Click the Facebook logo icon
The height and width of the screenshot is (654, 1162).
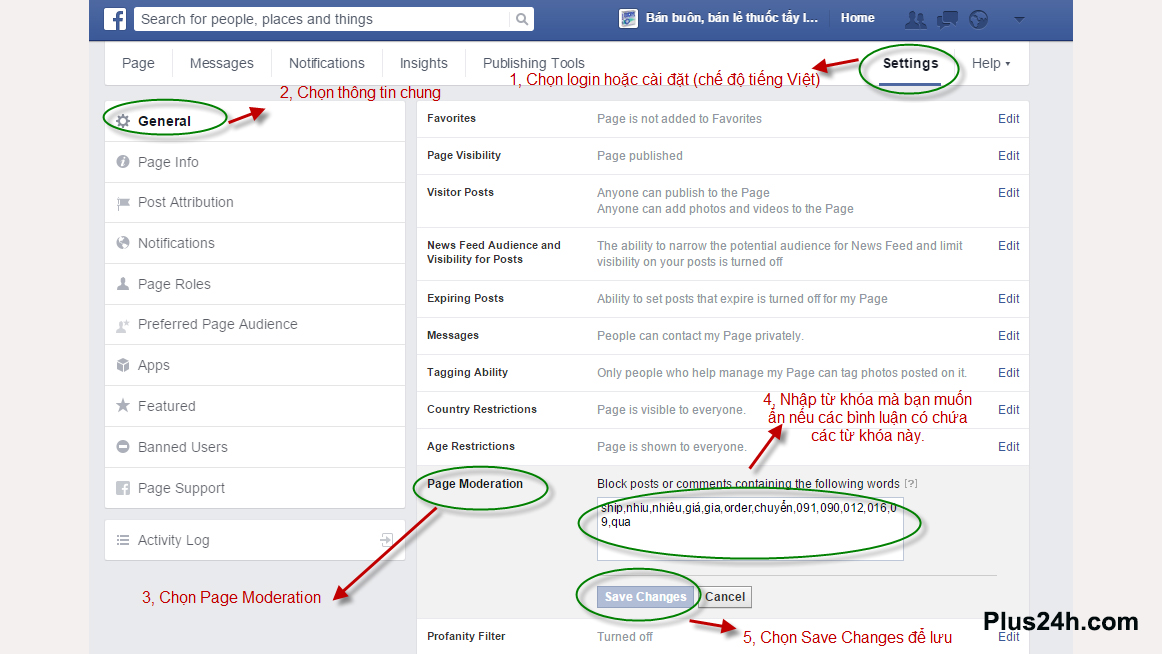click(115, 19)
